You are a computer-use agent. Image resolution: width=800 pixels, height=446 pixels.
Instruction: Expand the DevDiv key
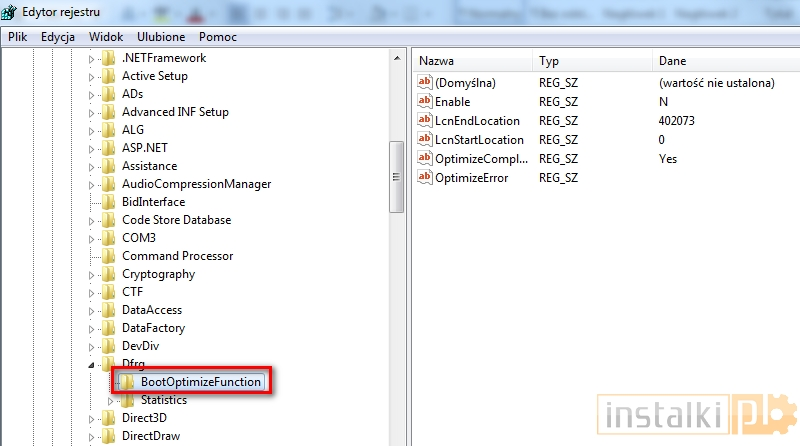click(91, 347)
